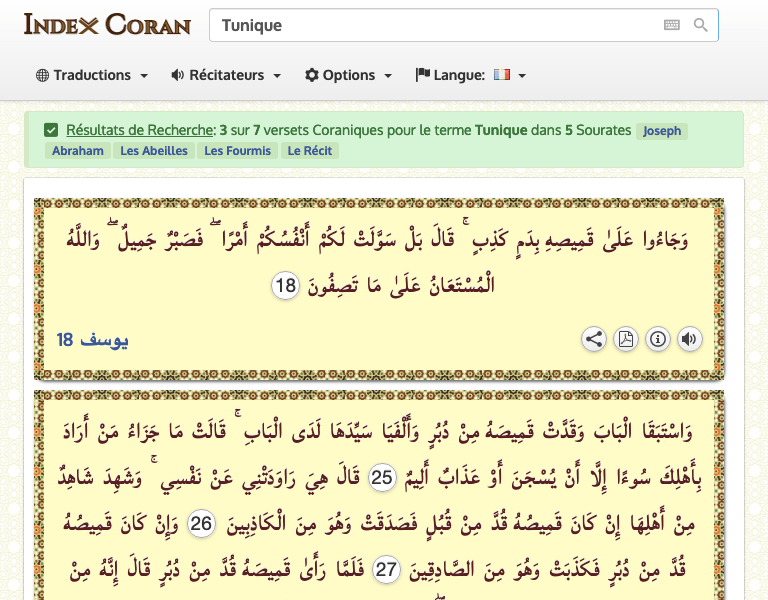The width and height of the screenshot is (768, 600).
Task: Expand the Traductions dropdown
Action: pyautogui.click(x=92, y=75)
